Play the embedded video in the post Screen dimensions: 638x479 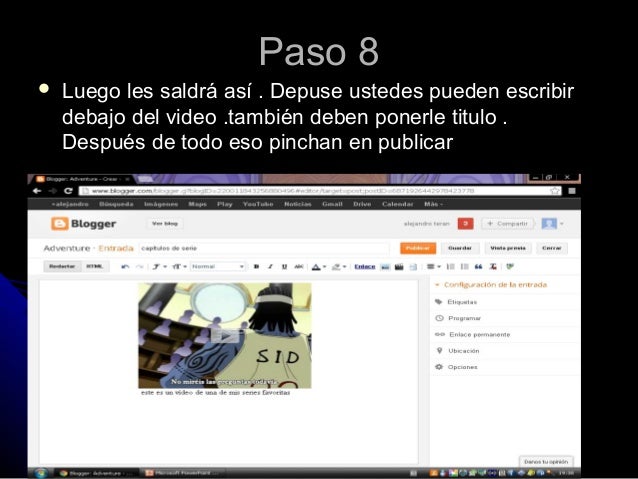[225, 336]
